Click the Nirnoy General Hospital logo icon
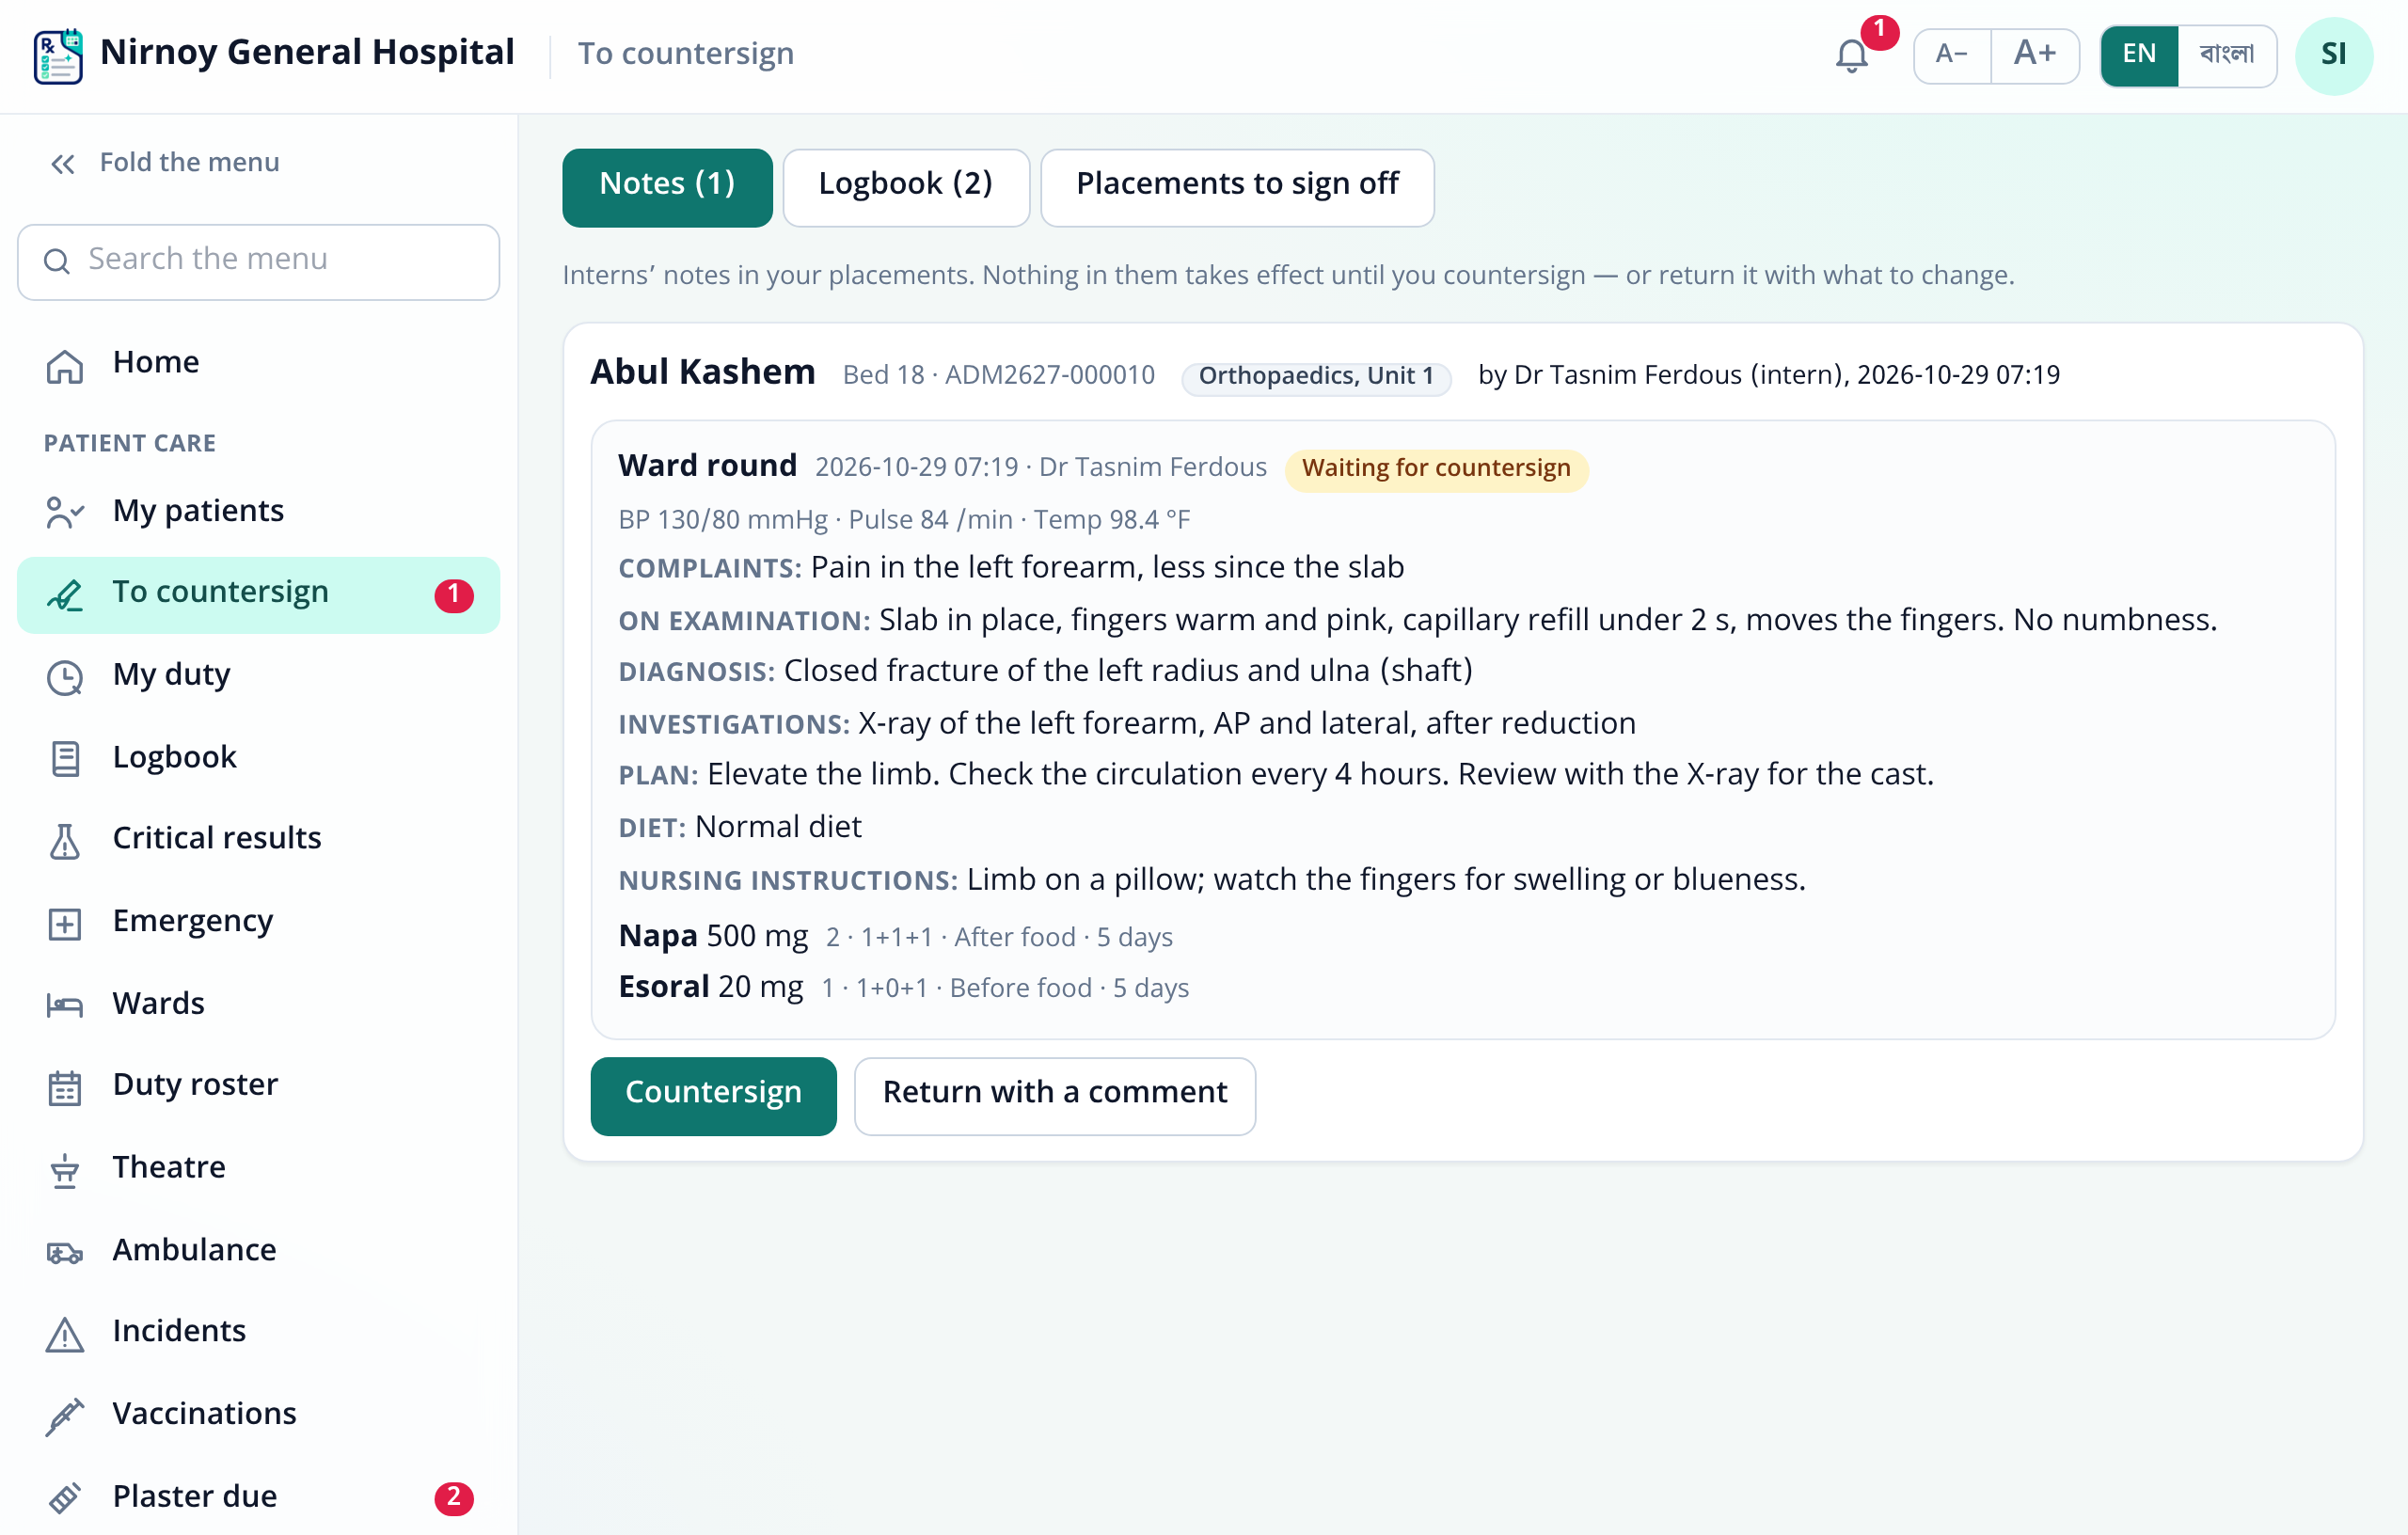Screen dimensions: 2408x1535 (x=58, y=56)
